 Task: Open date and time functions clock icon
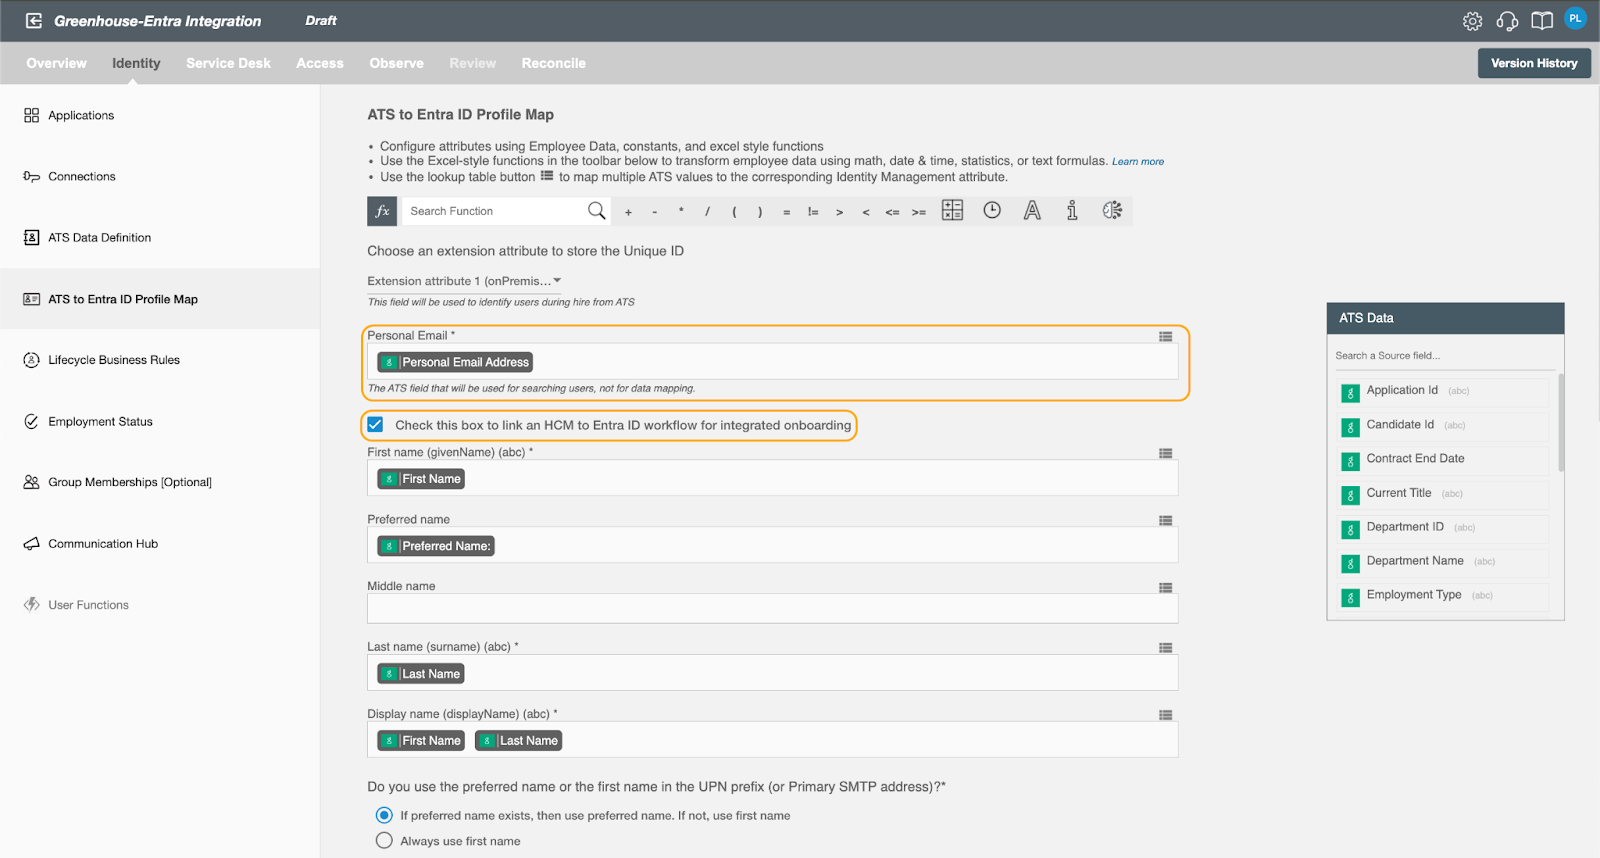[x=992, y=210]
